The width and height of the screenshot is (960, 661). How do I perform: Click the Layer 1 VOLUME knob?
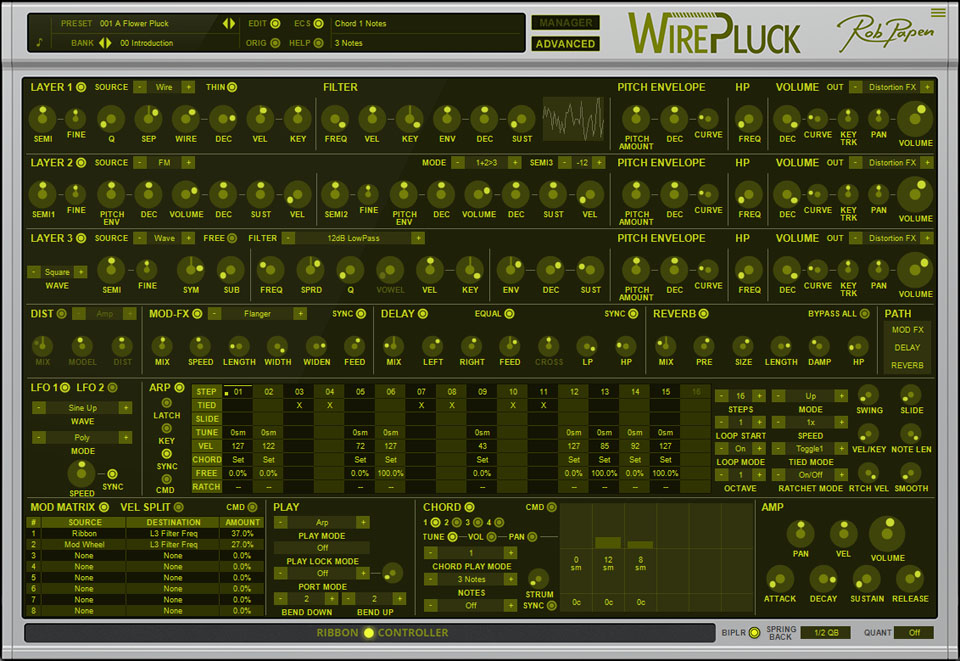click(x=915, y=119)
